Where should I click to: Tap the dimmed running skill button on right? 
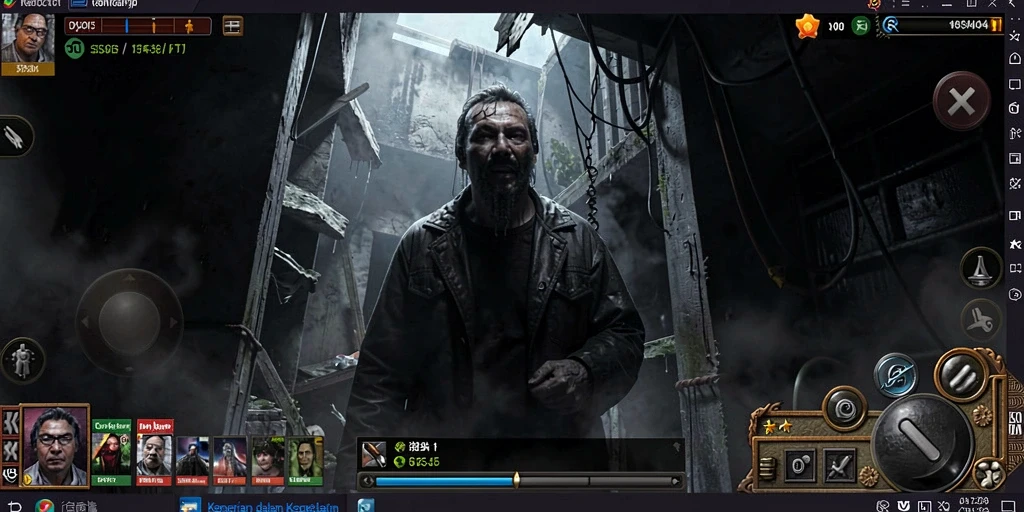980,319
